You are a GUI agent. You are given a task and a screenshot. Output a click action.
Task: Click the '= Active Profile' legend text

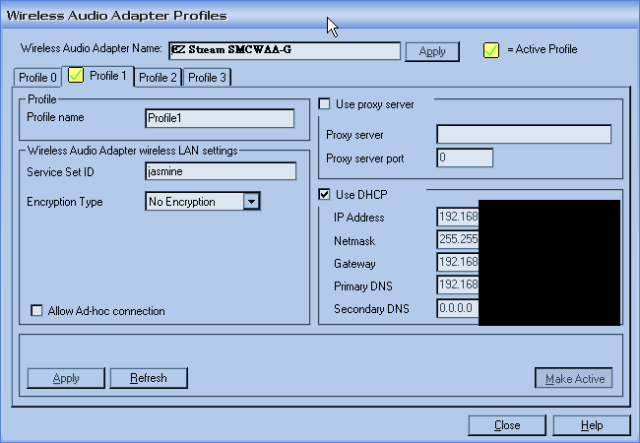pos(542,49)
